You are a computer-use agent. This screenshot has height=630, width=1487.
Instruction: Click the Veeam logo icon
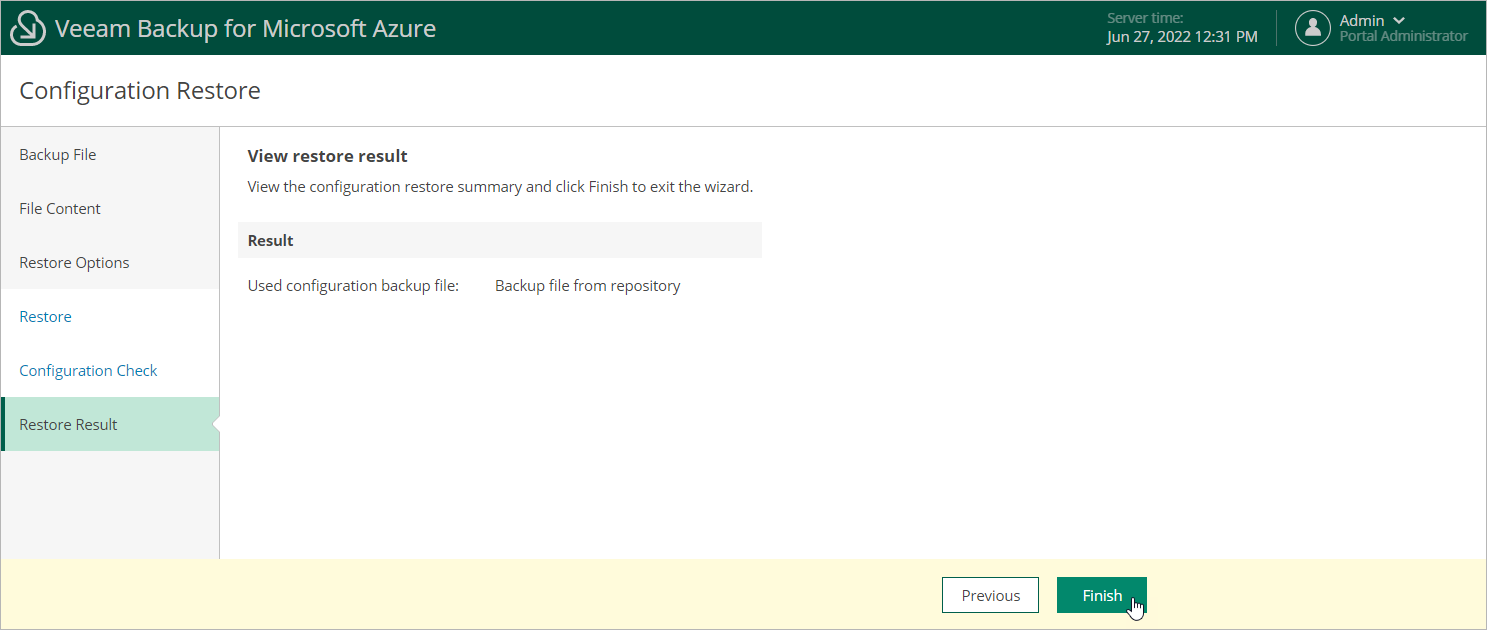click(28, 28)
